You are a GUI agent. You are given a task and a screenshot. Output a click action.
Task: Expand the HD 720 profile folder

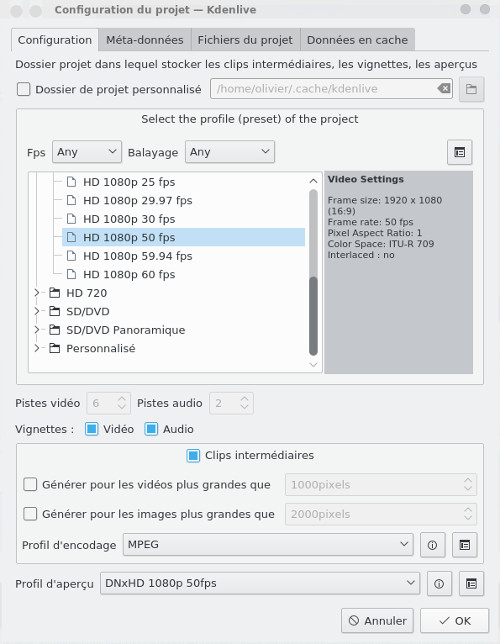click(37, 293)
